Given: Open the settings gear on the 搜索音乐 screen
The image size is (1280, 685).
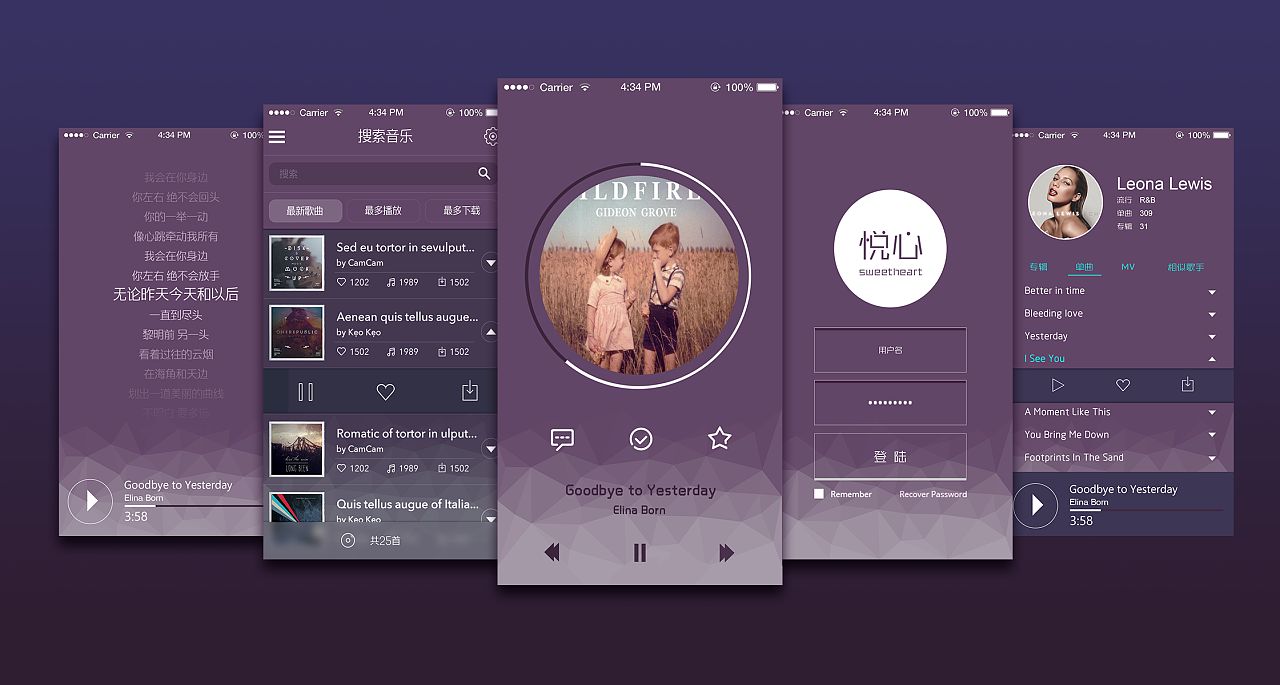Looking at the screenshot, I should click(x=491, y=137).
